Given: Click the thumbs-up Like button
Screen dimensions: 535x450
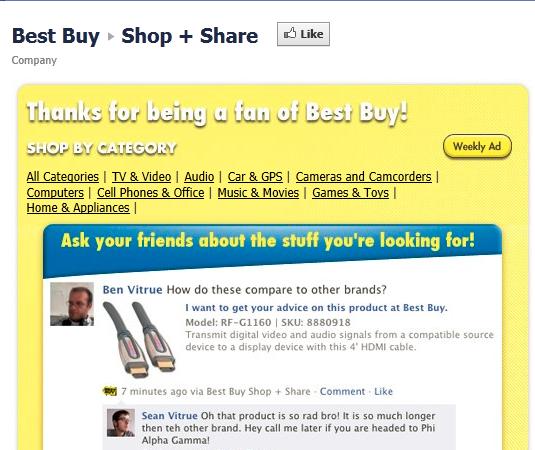Looking at the screenshot, I should [303, 34].
